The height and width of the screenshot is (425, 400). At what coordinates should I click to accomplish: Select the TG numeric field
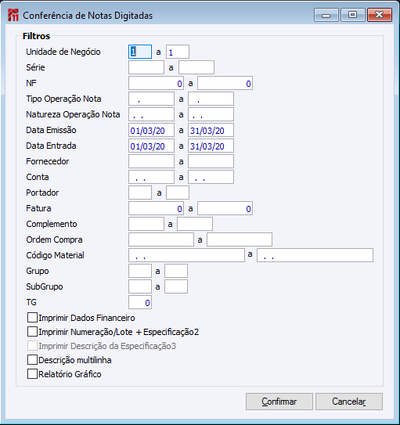point(140,302)
